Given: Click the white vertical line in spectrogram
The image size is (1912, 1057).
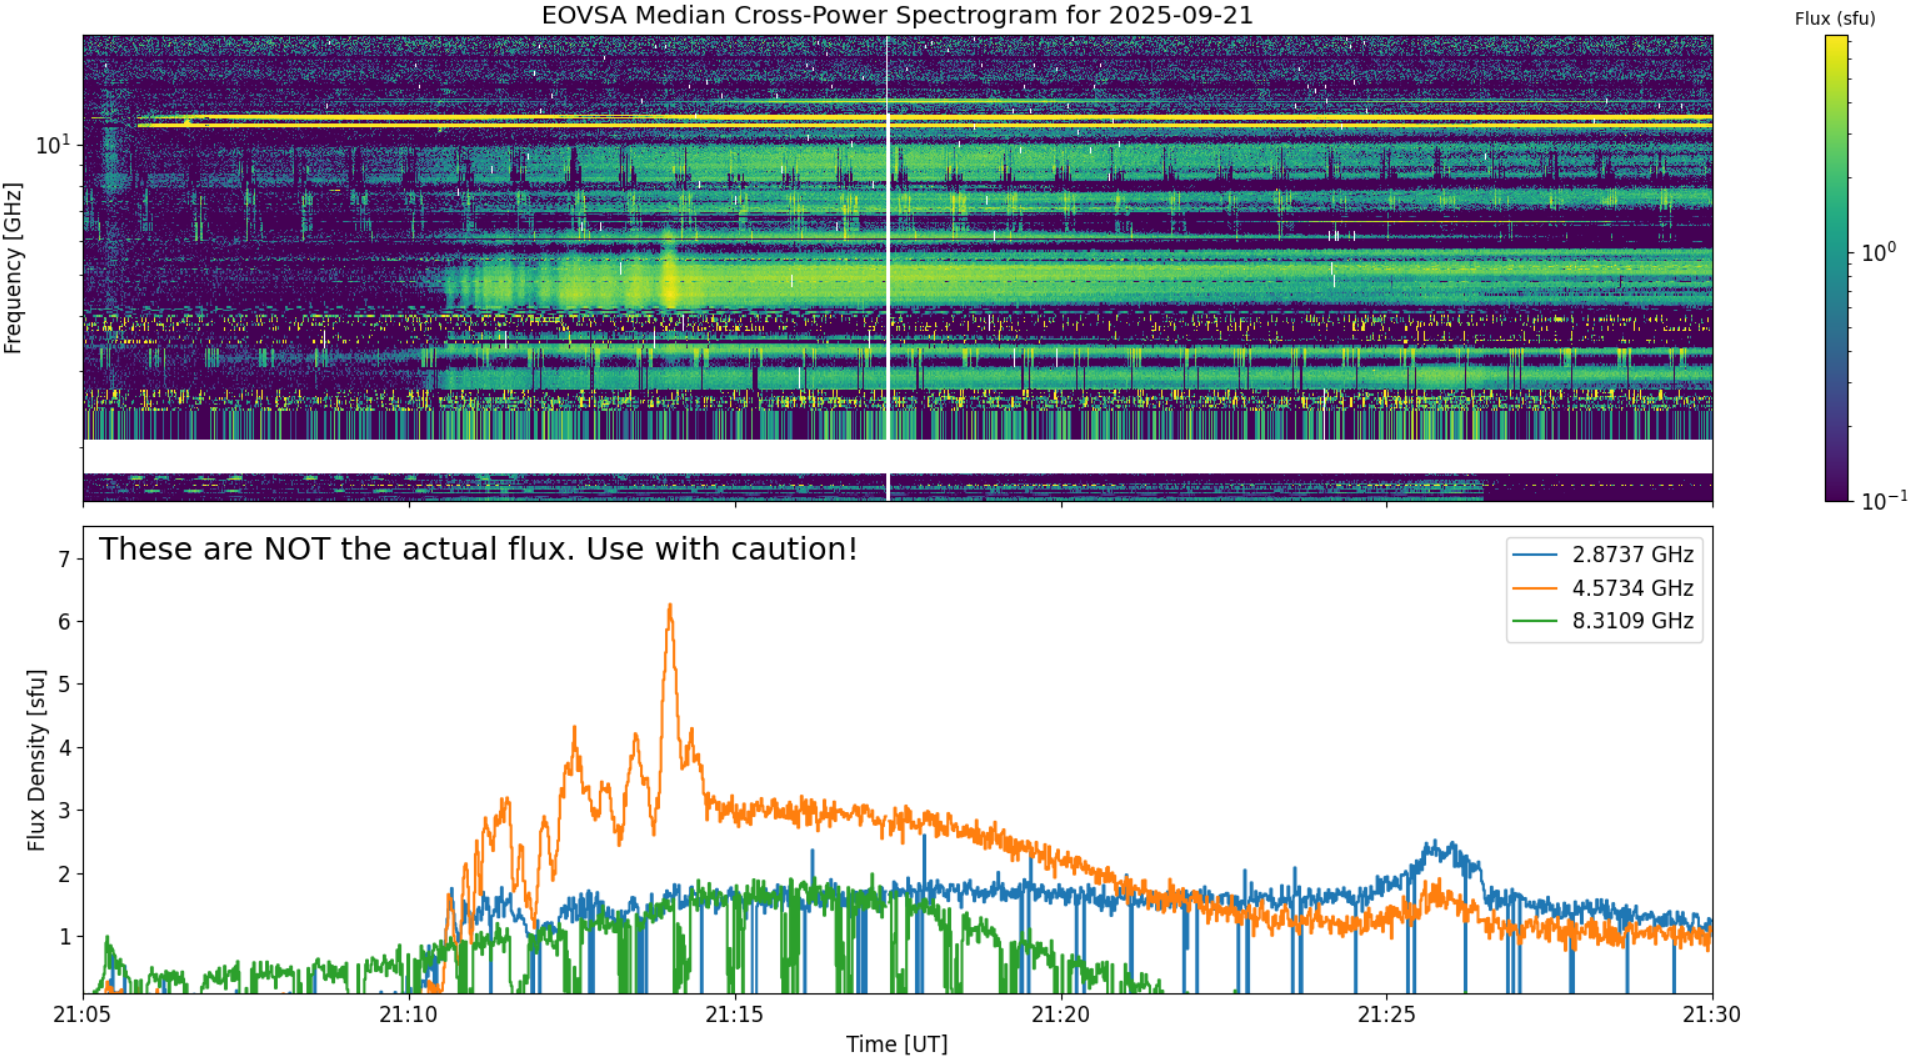Looking at the screenshot, I should (887, 268).
